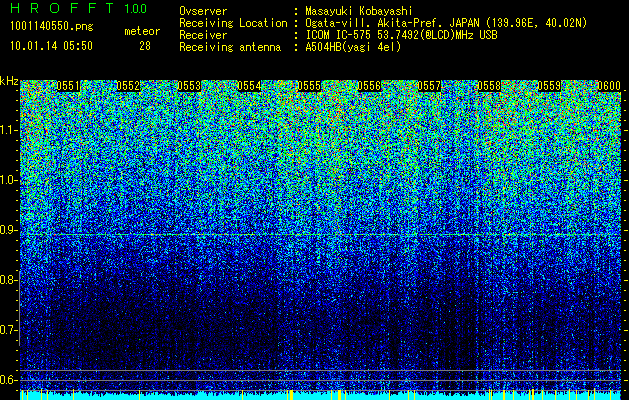Image resolution: width=629 pixels, height=400 pixels.
Task: Click the 0.6 kHz axis label
Action: coord(8,380)
